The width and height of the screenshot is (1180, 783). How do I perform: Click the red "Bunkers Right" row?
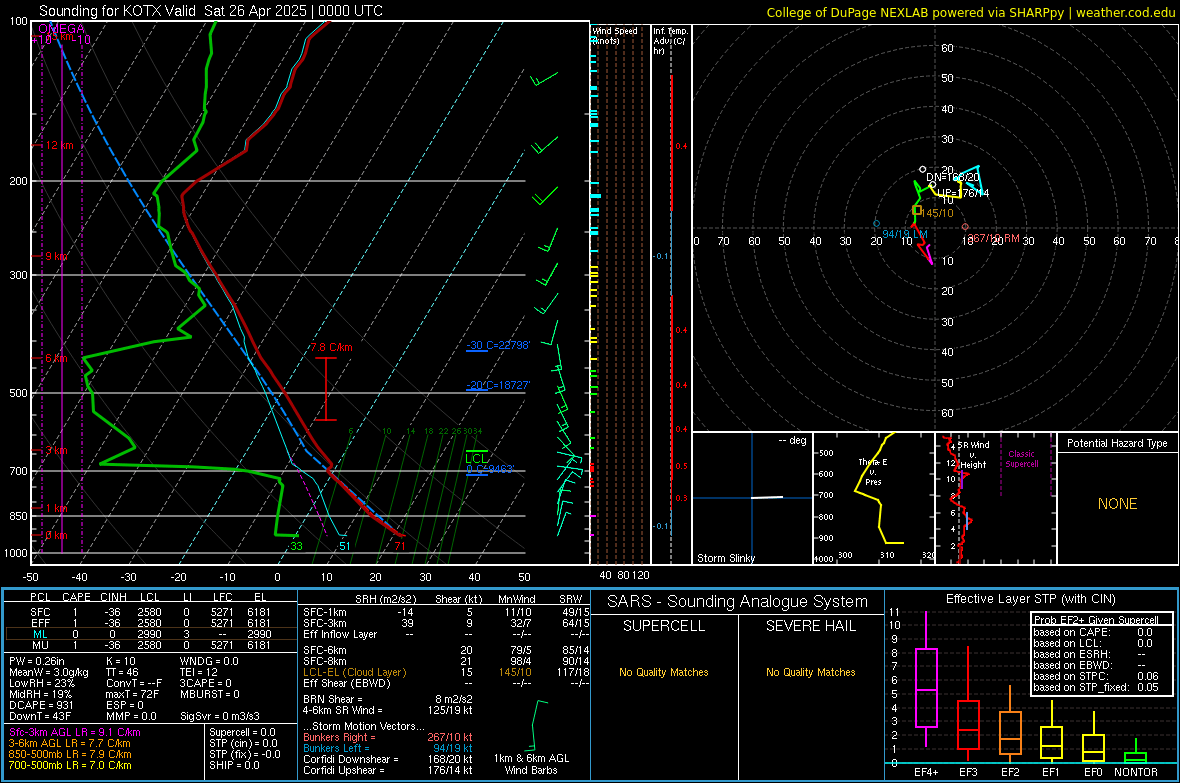tap(388, 737)
